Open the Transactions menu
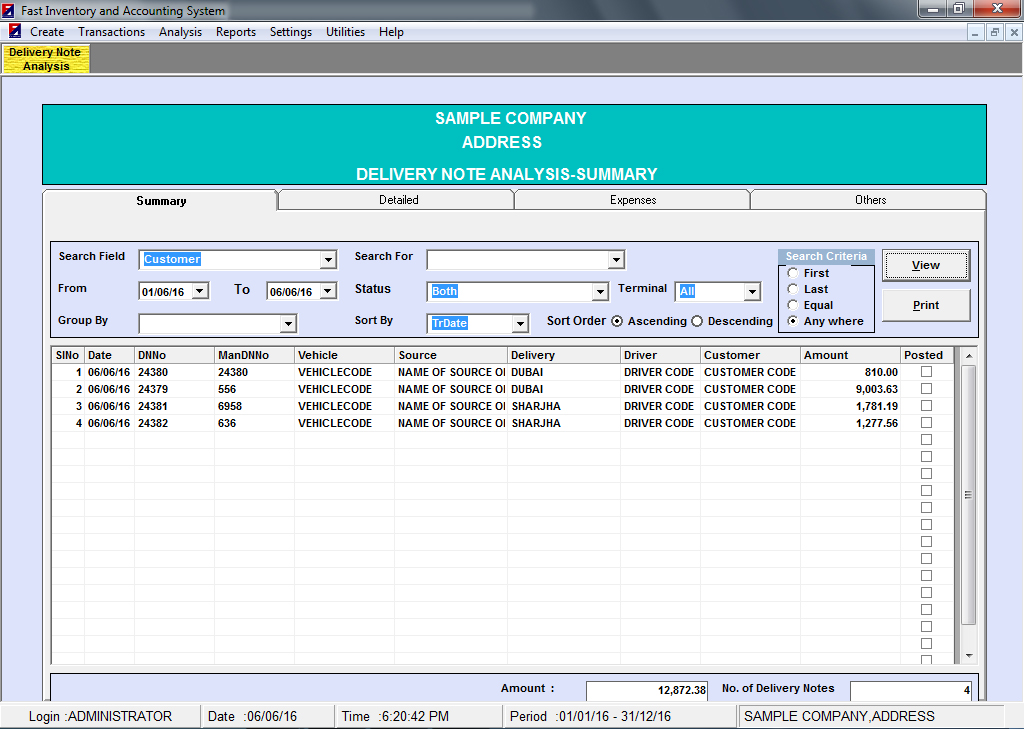 [111, 32]
